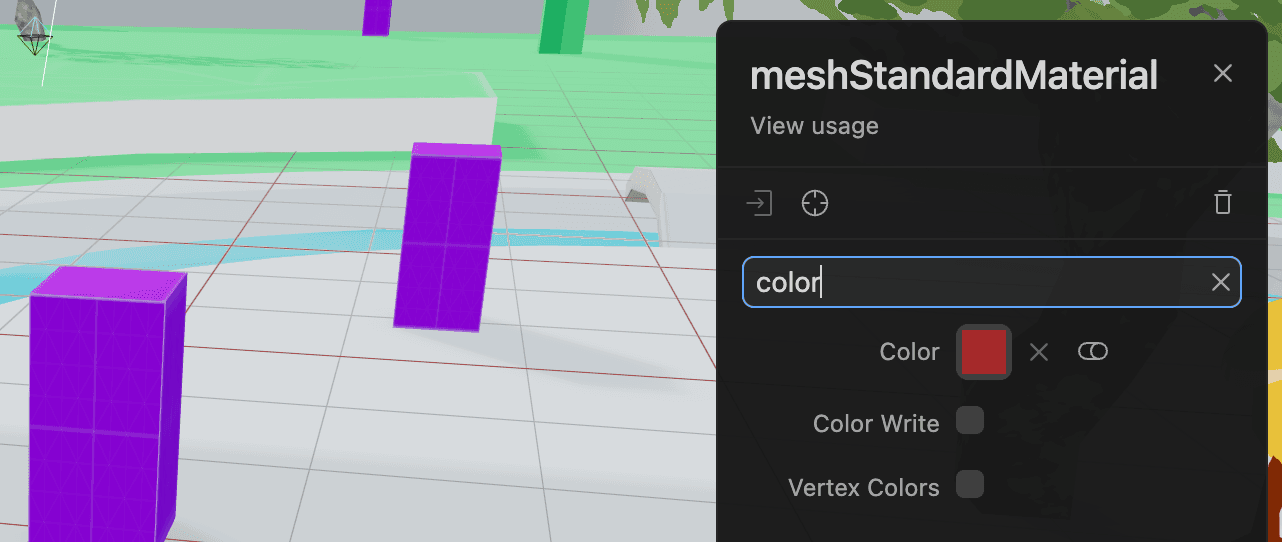This screenshot has height=542, width=1282.
Task: Click the Color Write label
Action: point(876,424)
